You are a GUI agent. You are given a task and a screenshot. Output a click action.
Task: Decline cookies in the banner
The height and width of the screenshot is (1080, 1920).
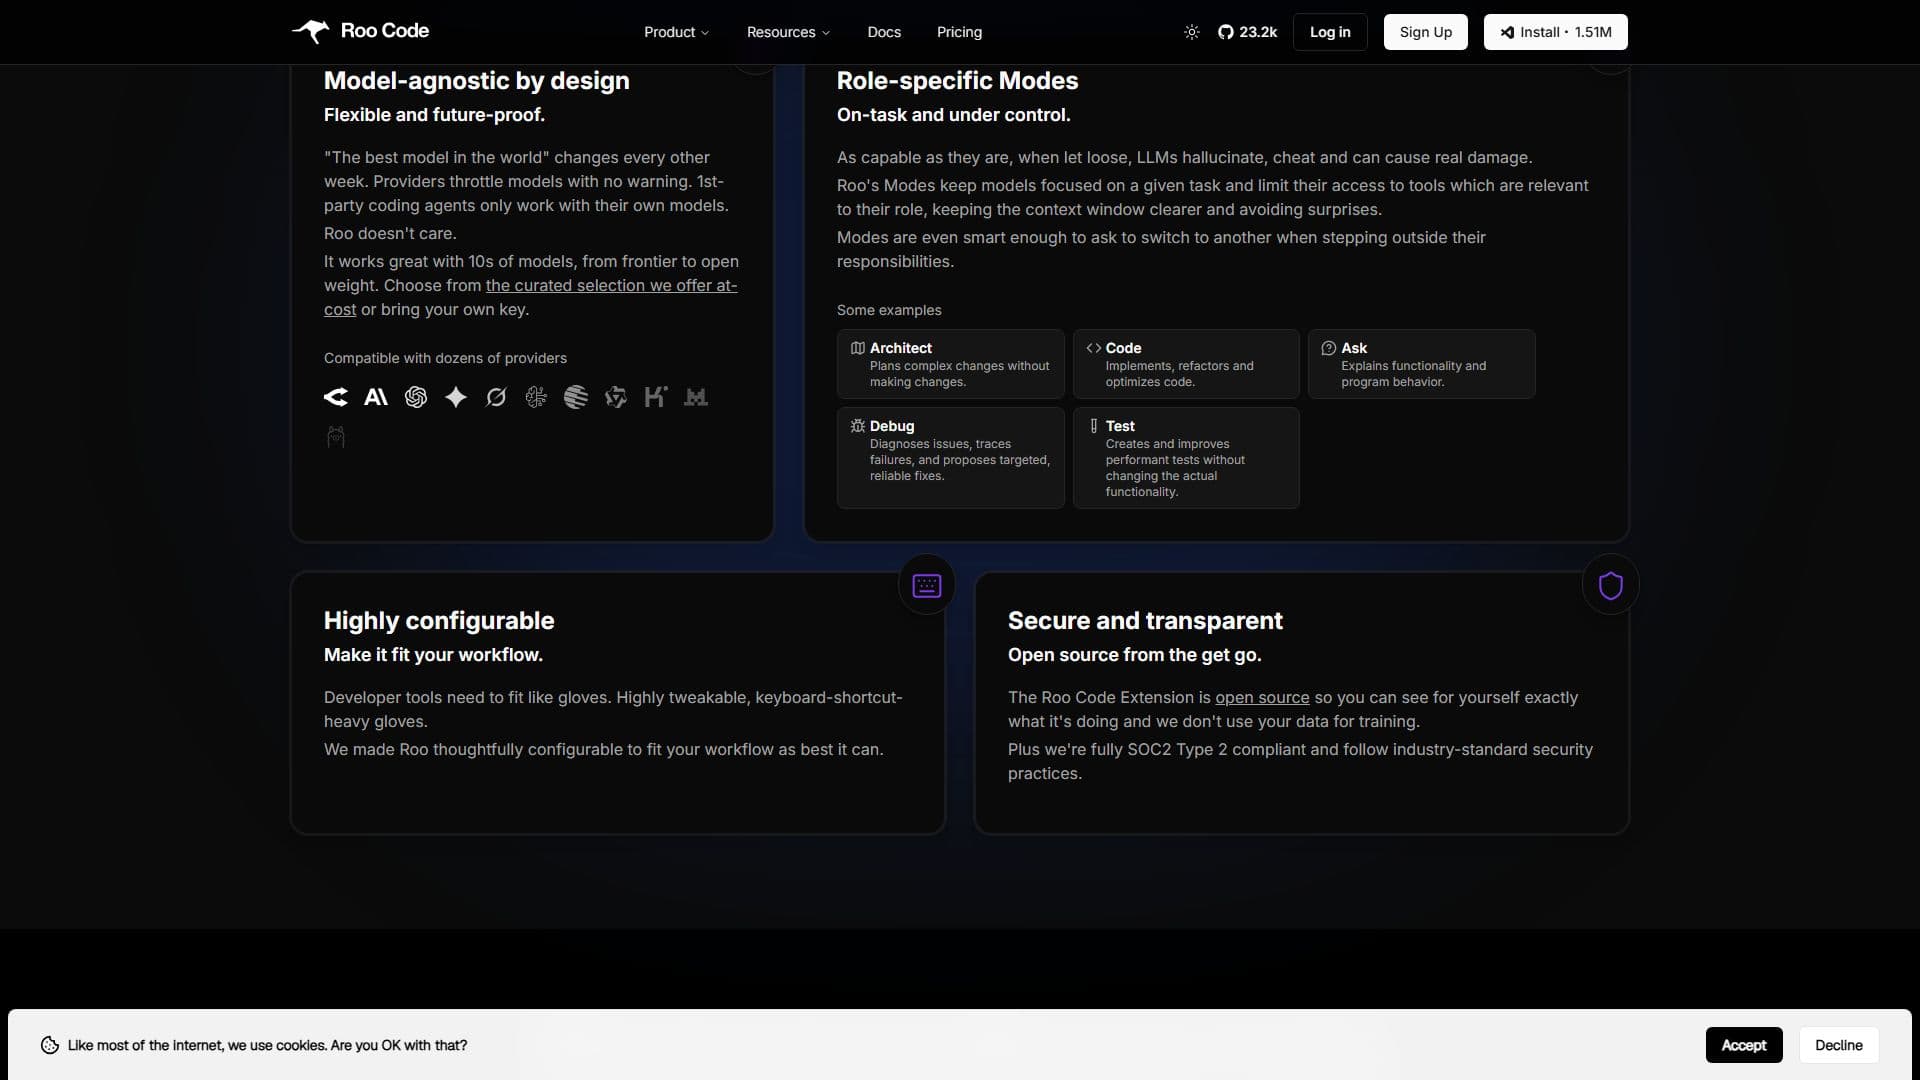click(1839, 1045)
